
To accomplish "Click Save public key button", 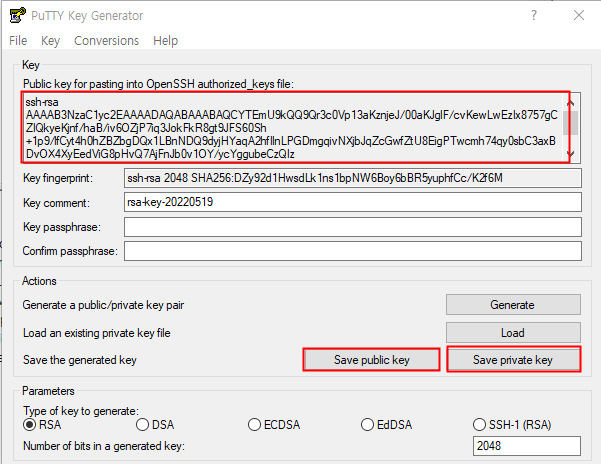I will pos(371,360).
